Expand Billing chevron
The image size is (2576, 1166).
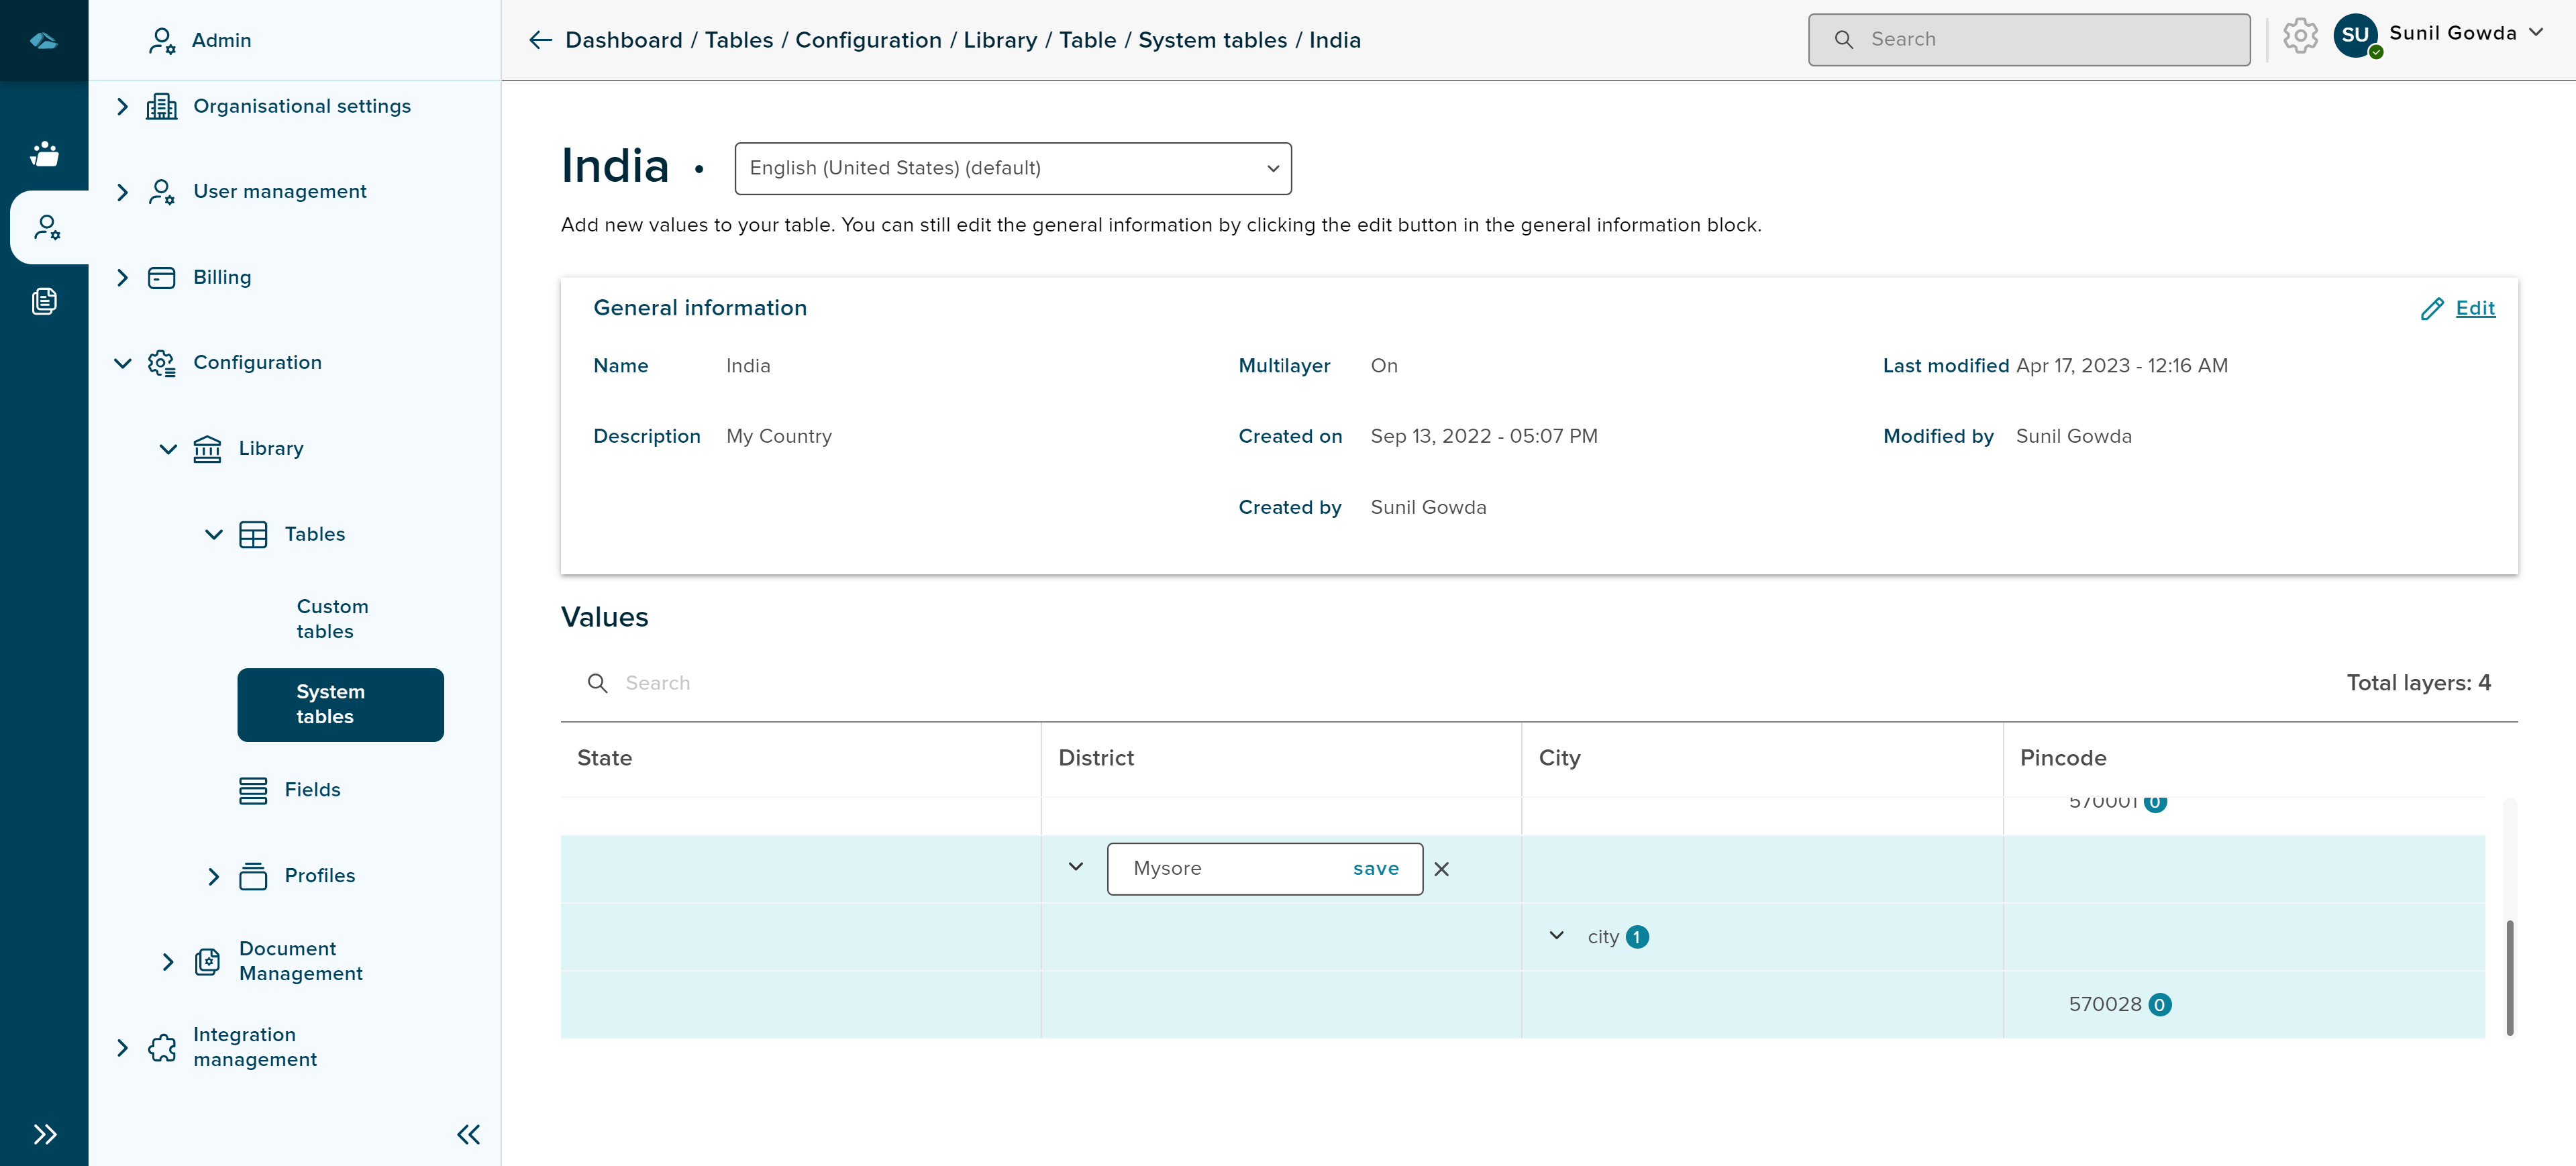tap(122, 278)
